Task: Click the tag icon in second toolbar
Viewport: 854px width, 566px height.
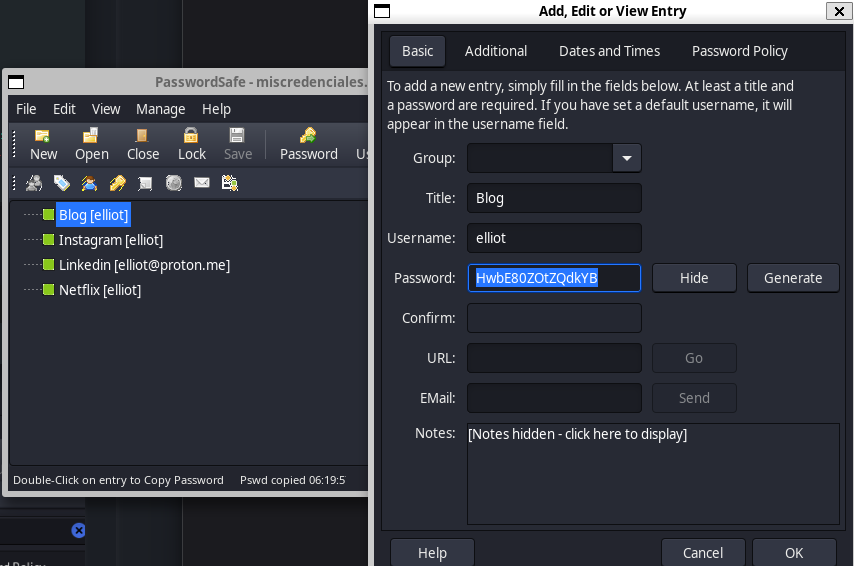Action: 62,183
